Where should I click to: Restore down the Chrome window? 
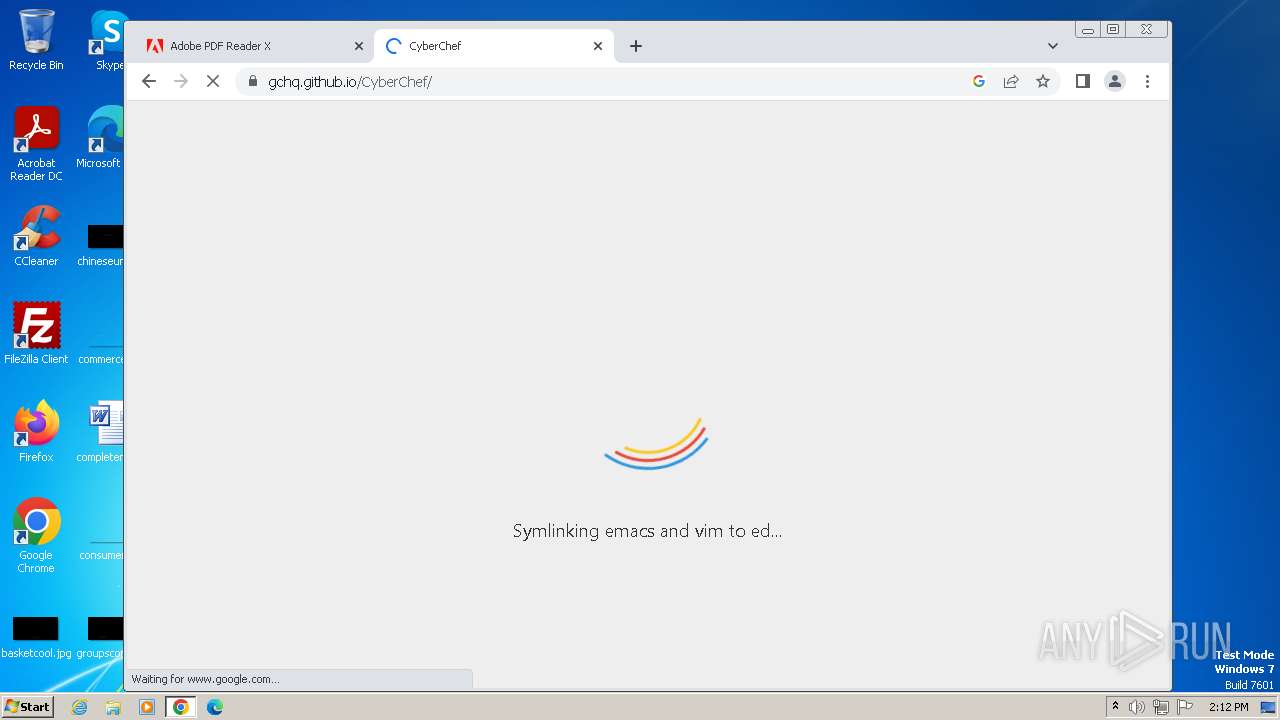coord(1113,30)
